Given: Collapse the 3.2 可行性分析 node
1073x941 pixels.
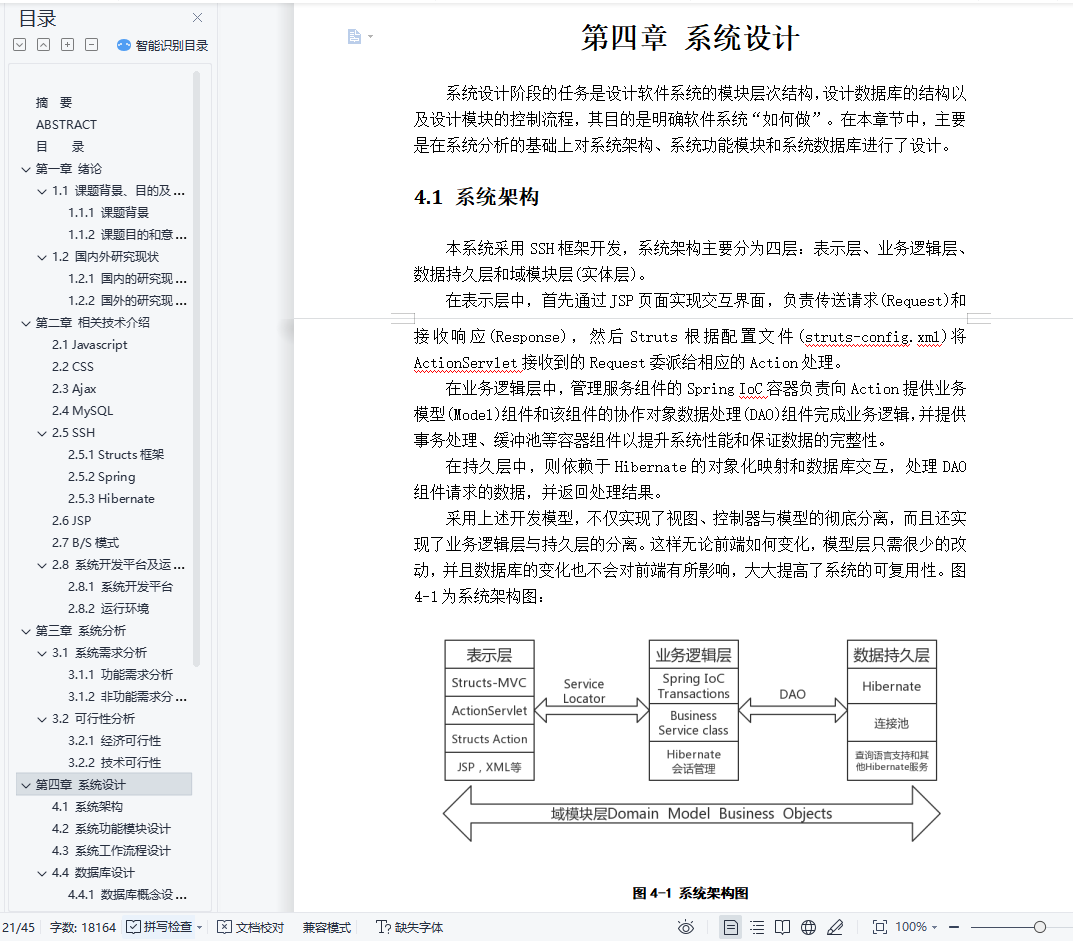Looking at the screenshot, I should pyautogui.click(x=42, y=719).
